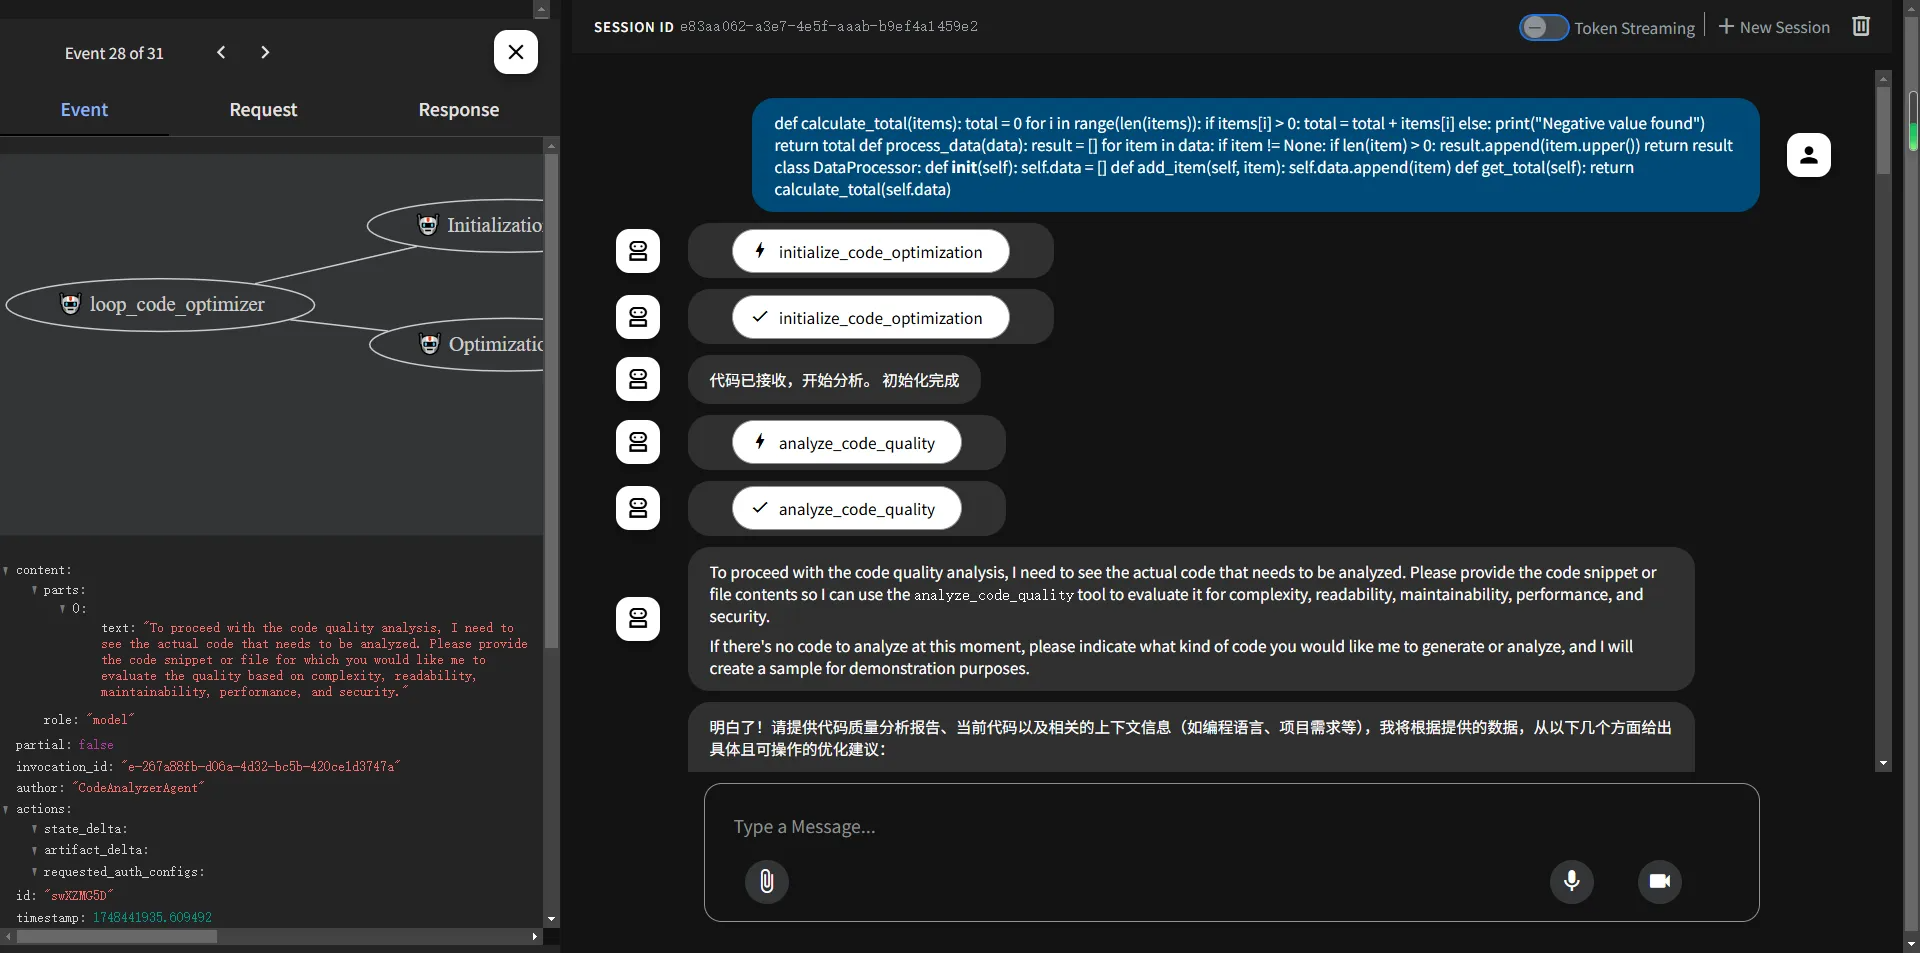Attach a file with the paperclip icon
The width and height of the screenshot is (1920, 953).
point(767,881)
